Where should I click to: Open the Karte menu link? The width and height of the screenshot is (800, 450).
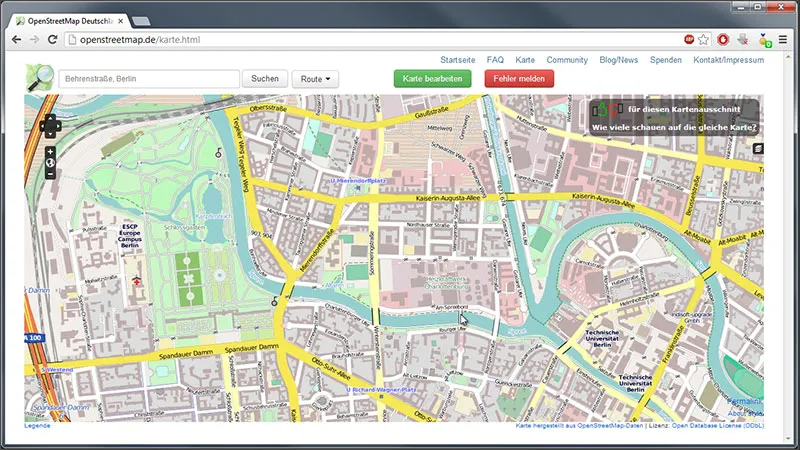point(525,60)
